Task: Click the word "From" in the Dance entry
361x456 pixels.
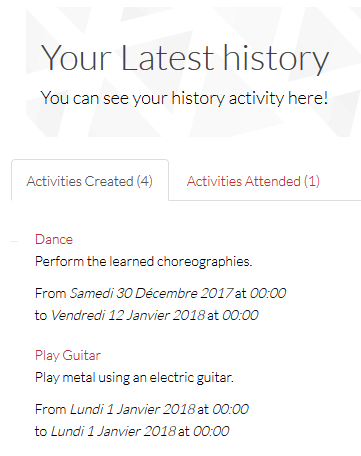Action: pyautogui.click(x=51, y=293)
